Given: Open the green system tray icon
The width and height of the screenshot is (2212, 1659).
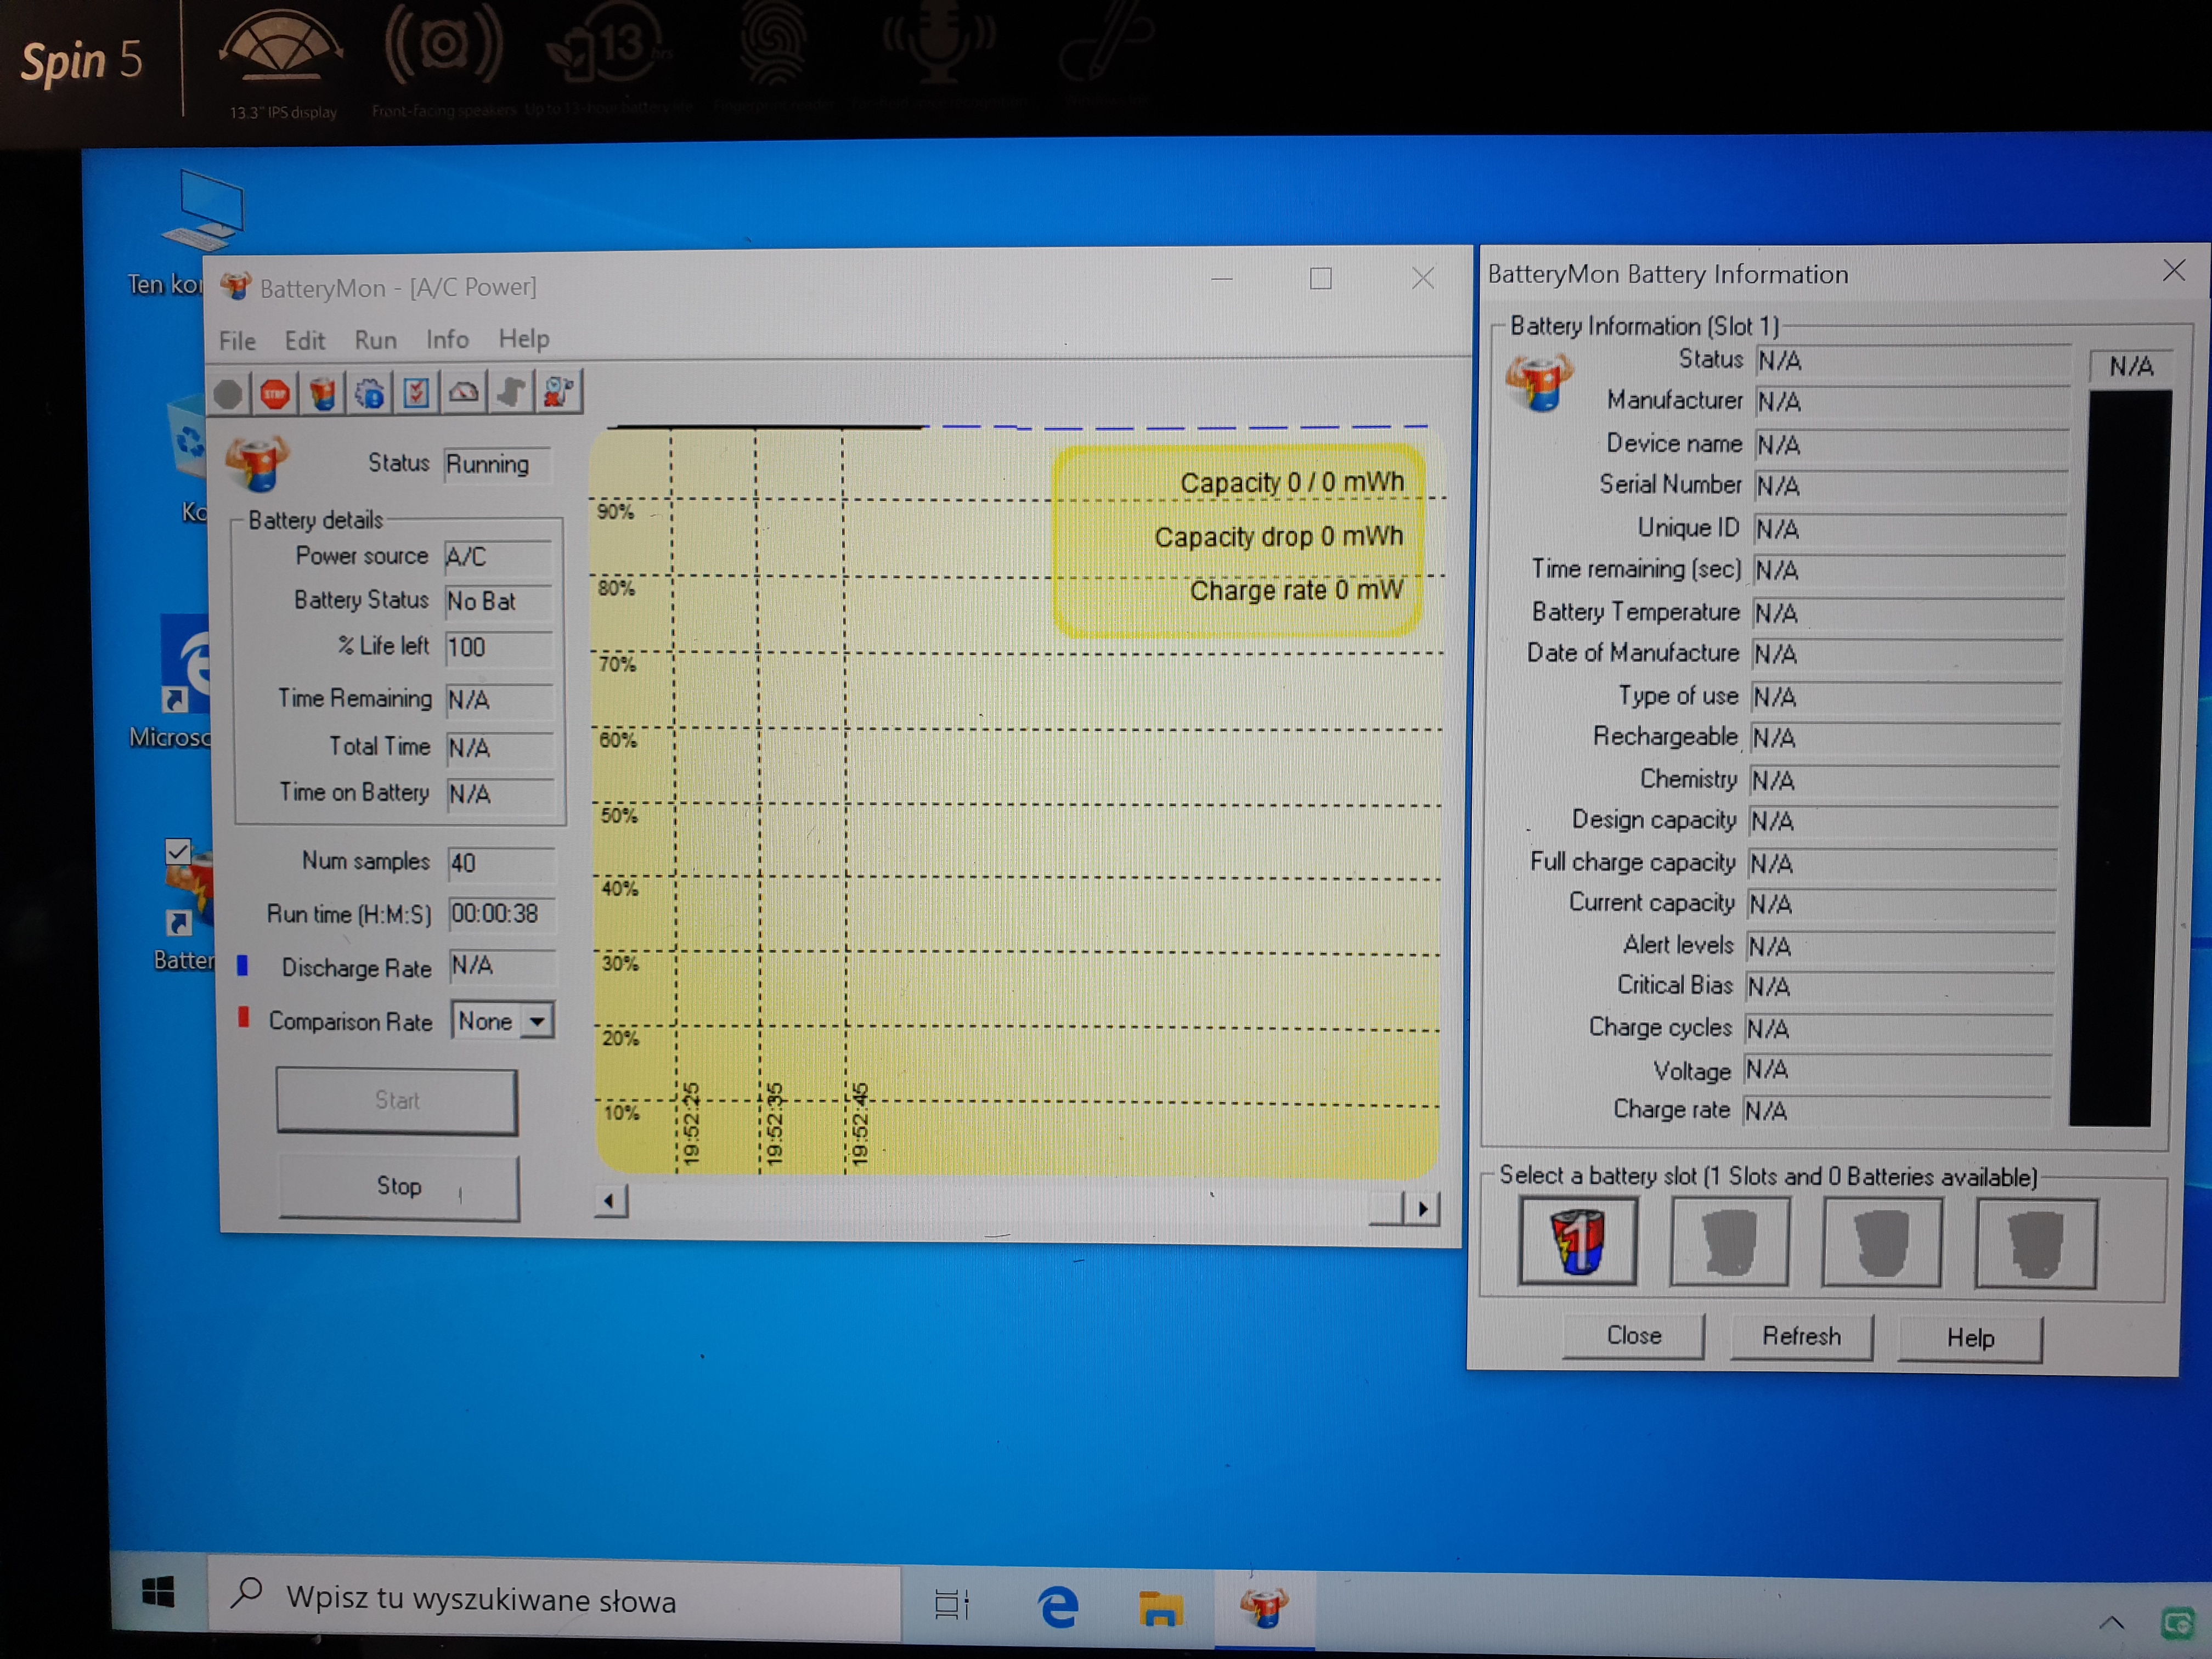Looking at the screenshot, I should 2178,1622.
